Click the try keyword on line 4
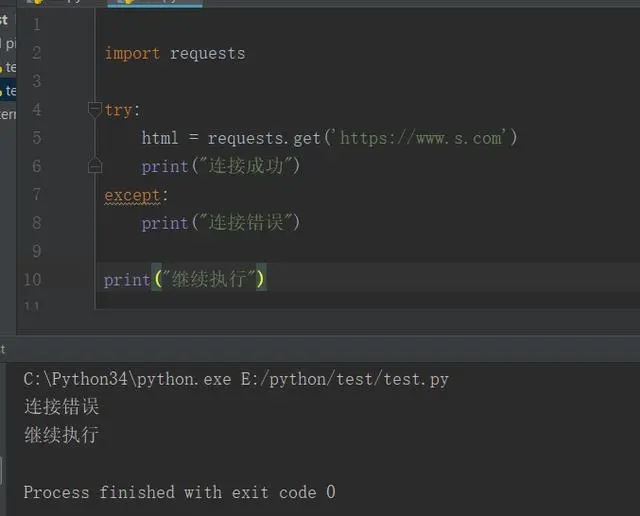Viewport: 640px width, 516px height. [118, 110]
